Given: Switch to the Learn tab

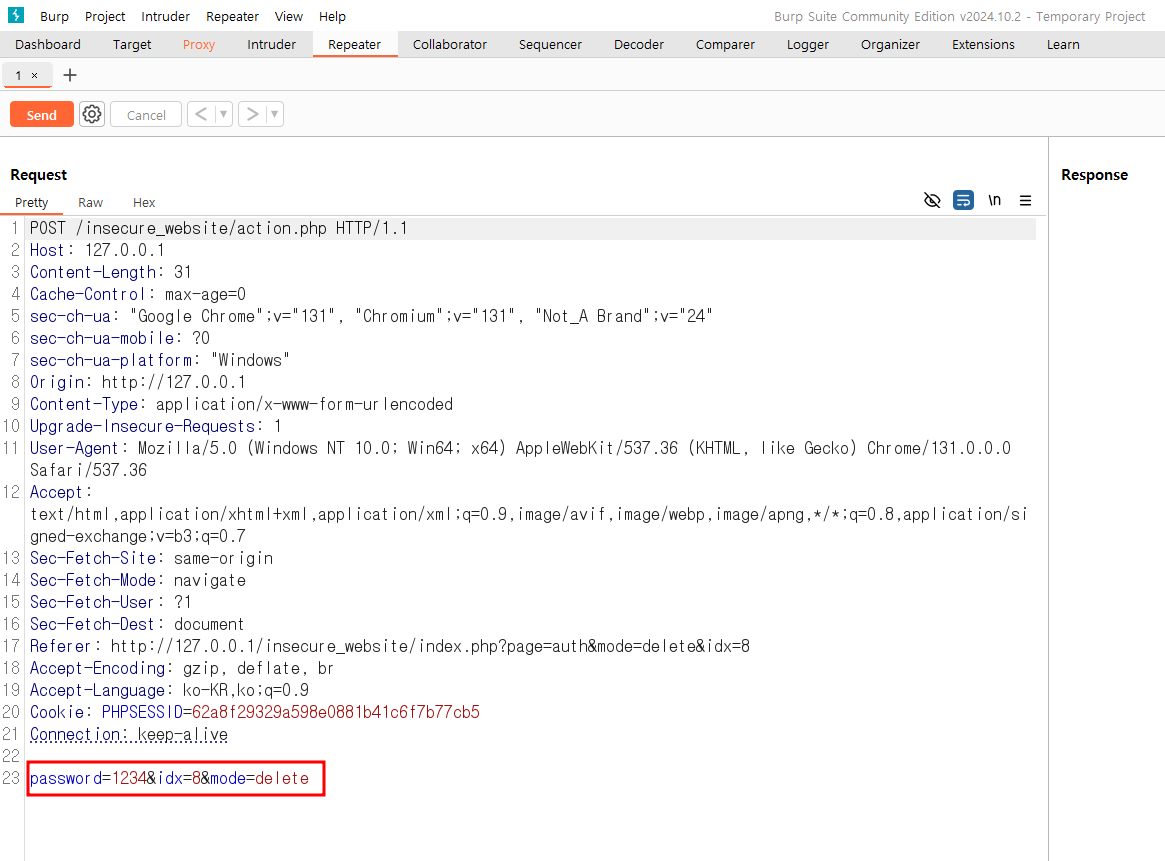Looking at the screenshot, I should point(1062,45).
